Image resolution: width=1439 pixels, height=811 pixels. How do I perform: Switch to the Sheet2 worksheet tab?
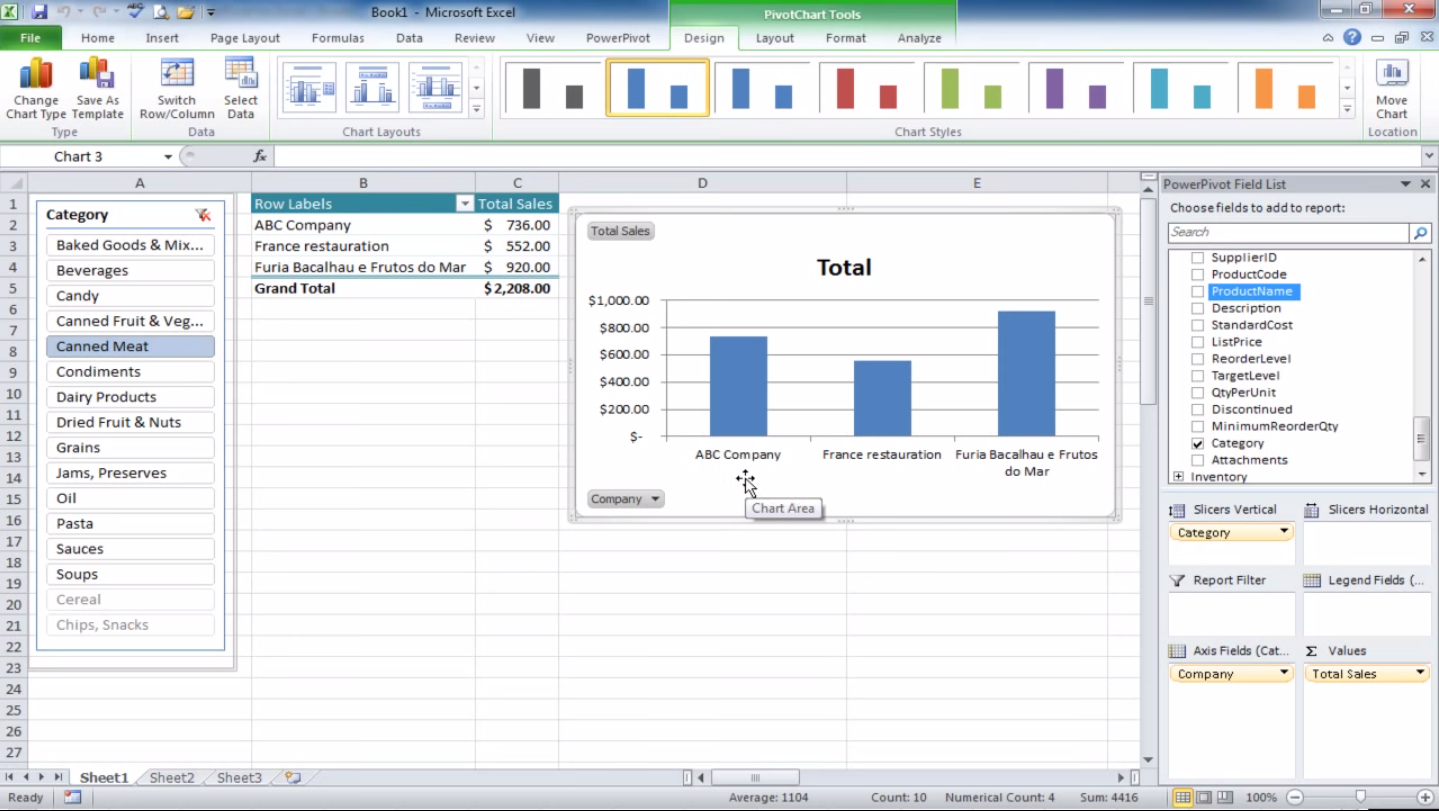point(172,777)
